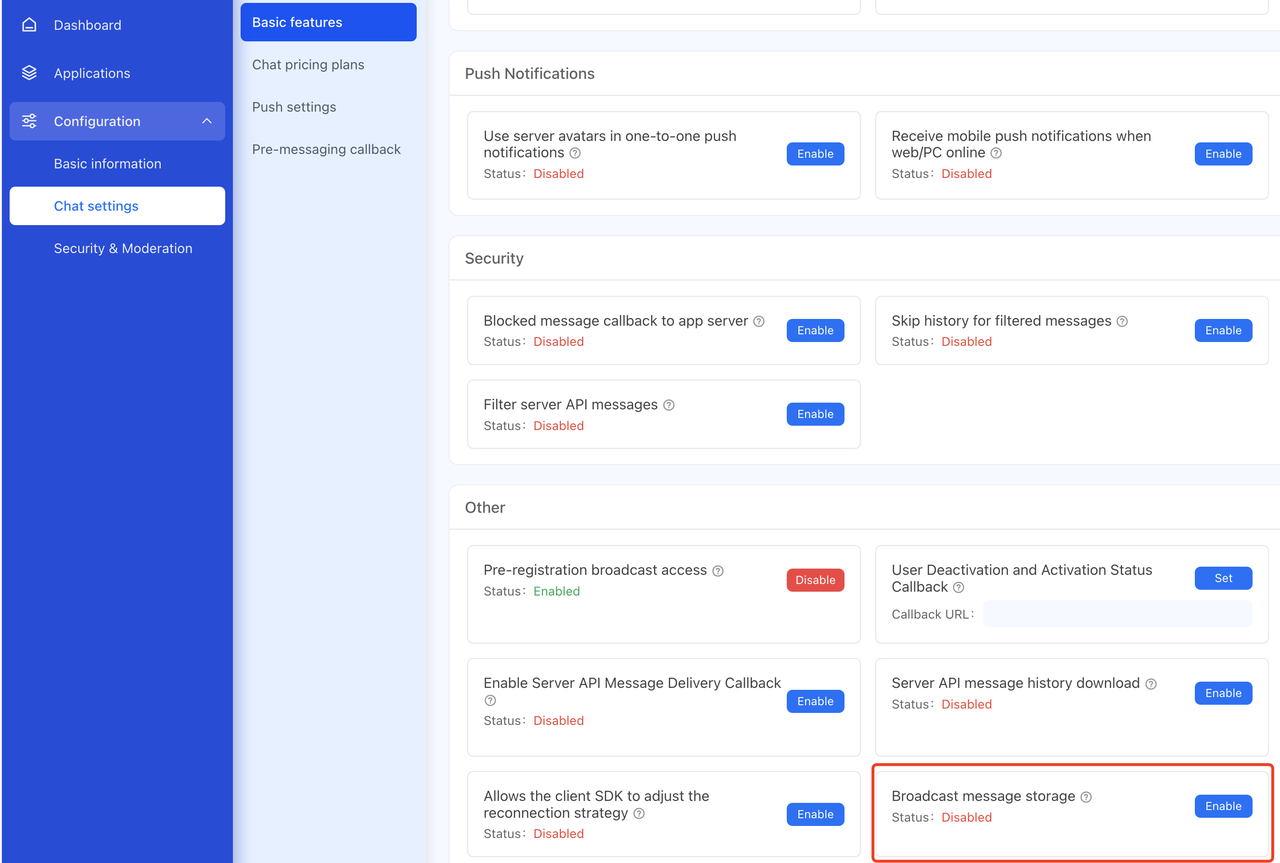Open help icon beside Server API message history download
Image resolution: width=1280 pixels, height=863 pixels.
click(x=1151, y=684)
